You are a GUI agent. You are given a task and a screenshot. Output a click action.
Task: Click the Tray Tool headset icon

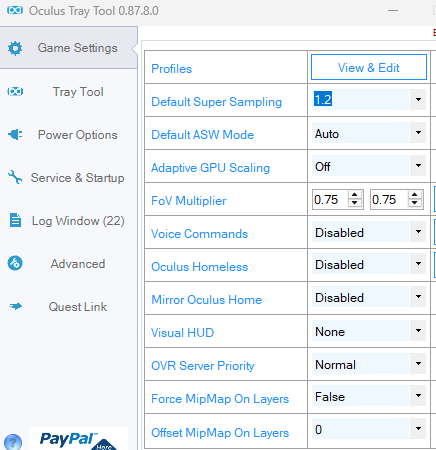15,91
